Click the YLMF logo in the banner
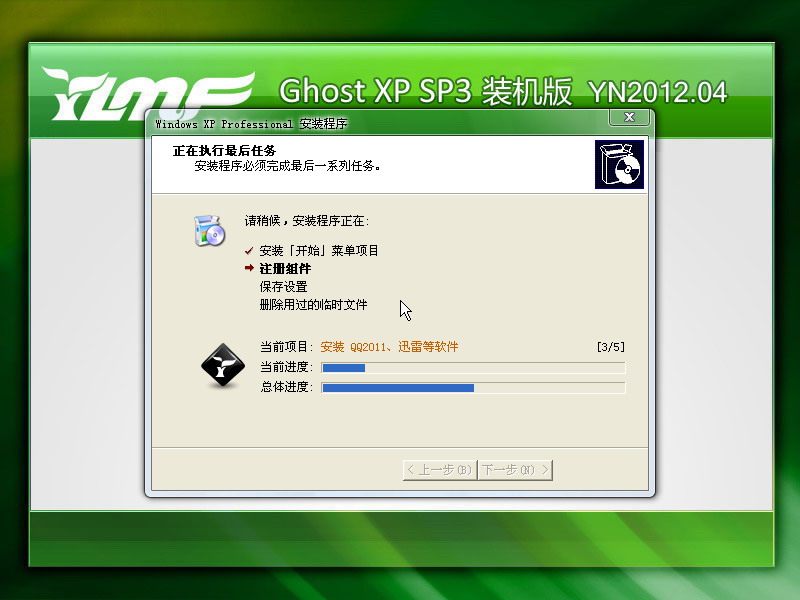Image resolution: width=800 pixels, height=600 pixels. pos(148,94)
